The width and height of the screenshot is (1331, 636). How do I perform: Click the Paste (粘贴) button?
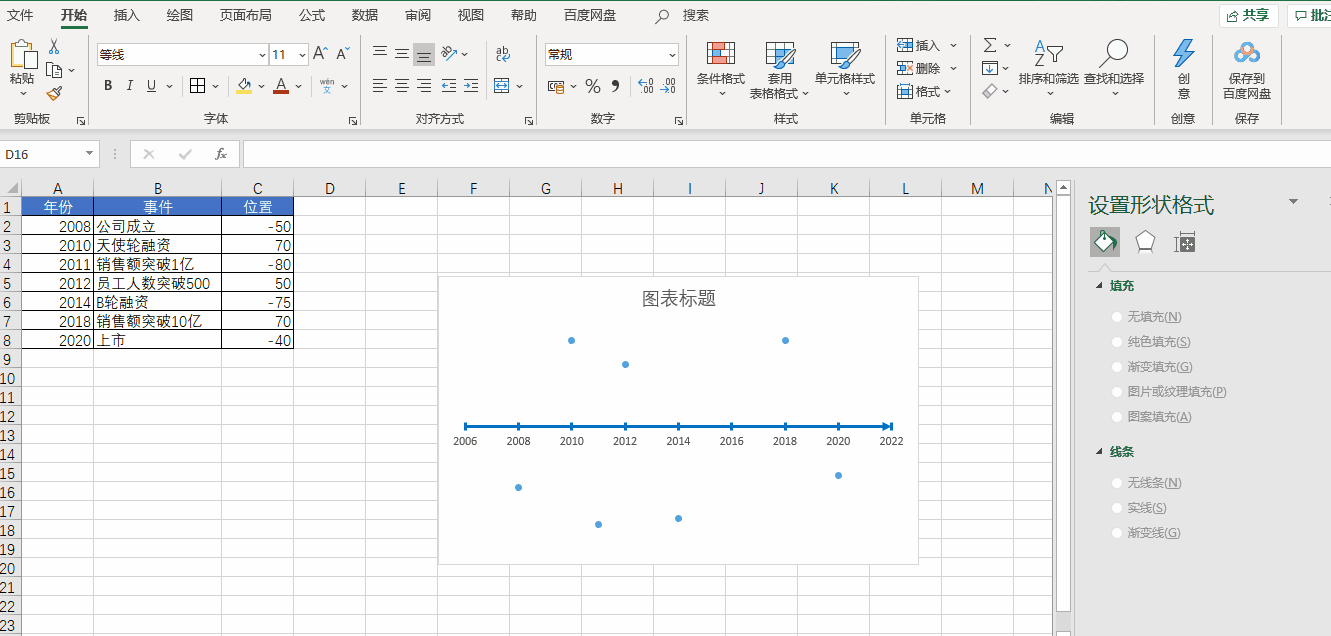(22, 66)
